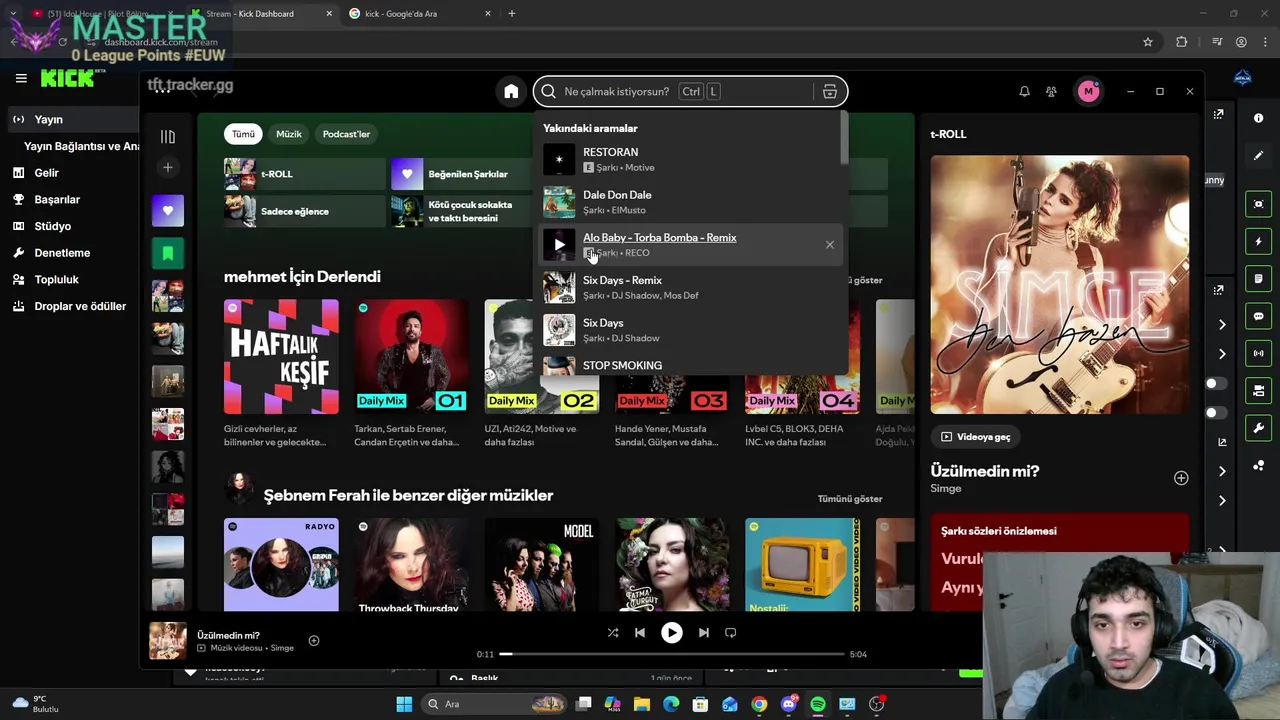Open the RESTORAN recent search

(x=690, y=160)
